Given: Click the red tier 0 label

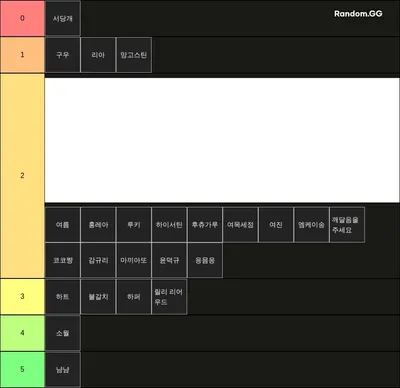Looking at the screenshot, I should [x=22, y=18].
